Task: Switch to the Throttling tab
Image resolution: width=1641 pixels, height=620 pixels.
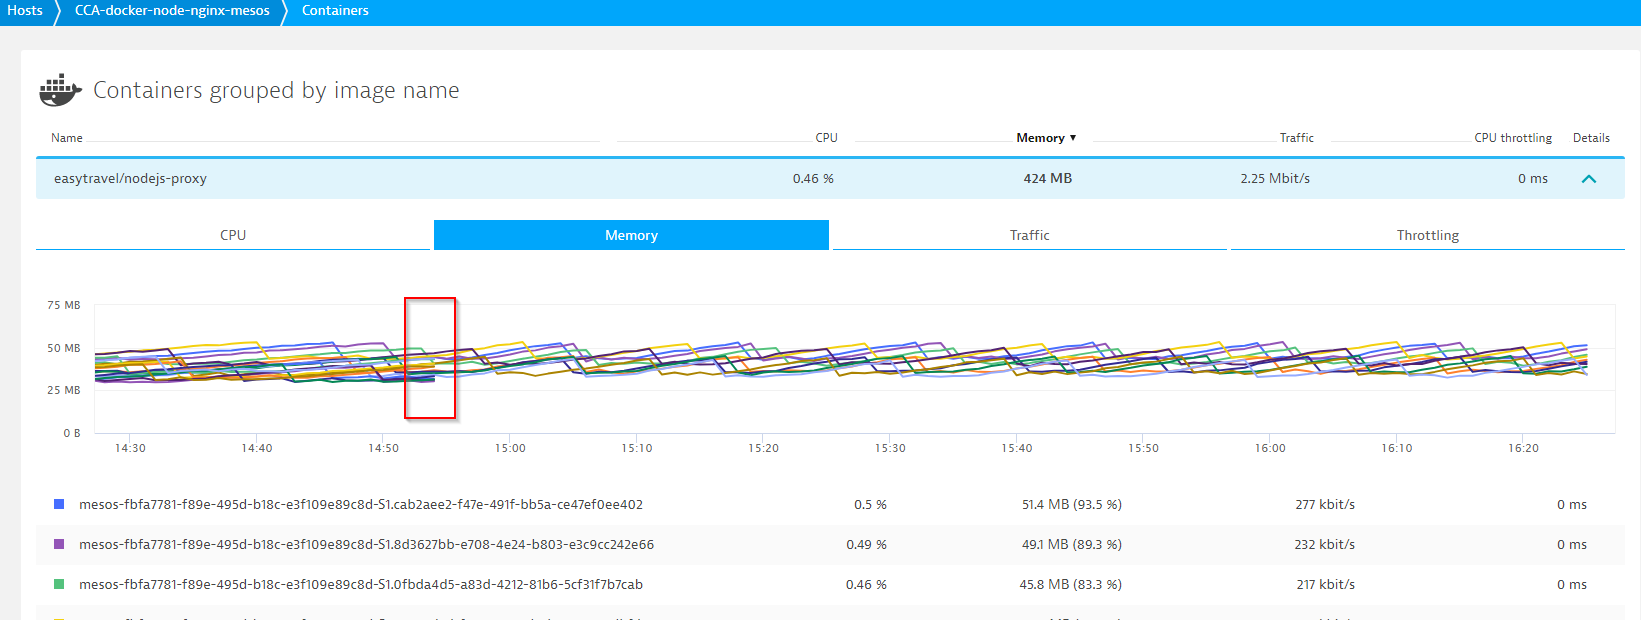Action: tap(1427, 235)
